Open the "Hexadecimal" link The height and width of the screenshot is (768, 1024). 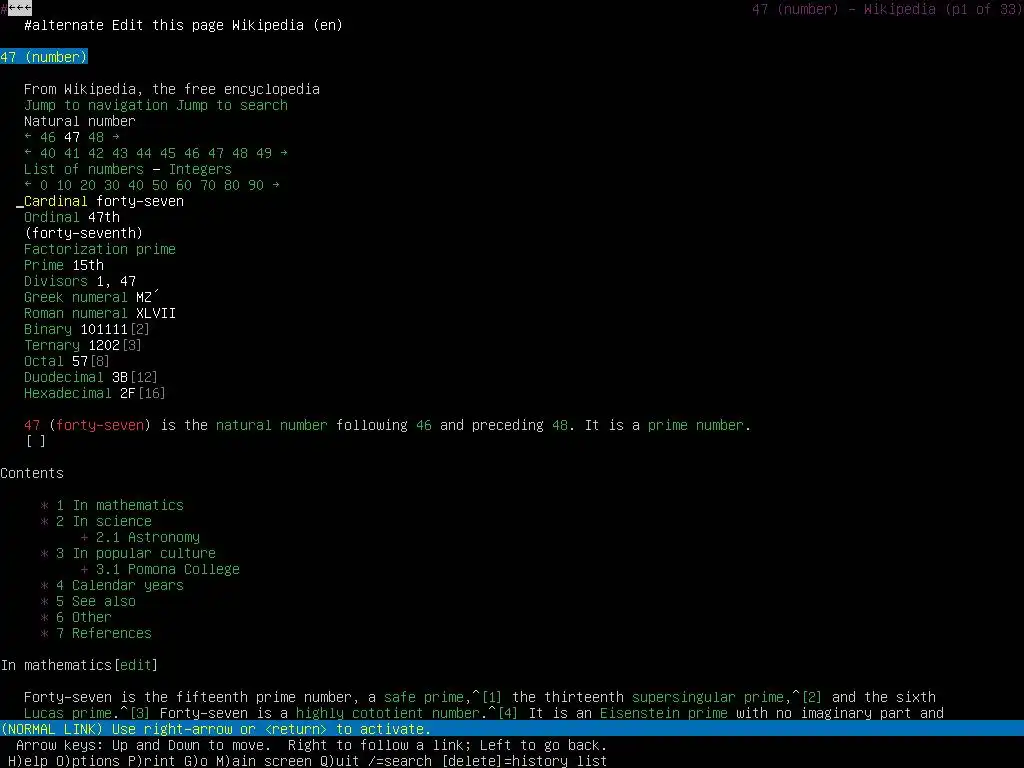pyautogui.click(x=68, y=393)
